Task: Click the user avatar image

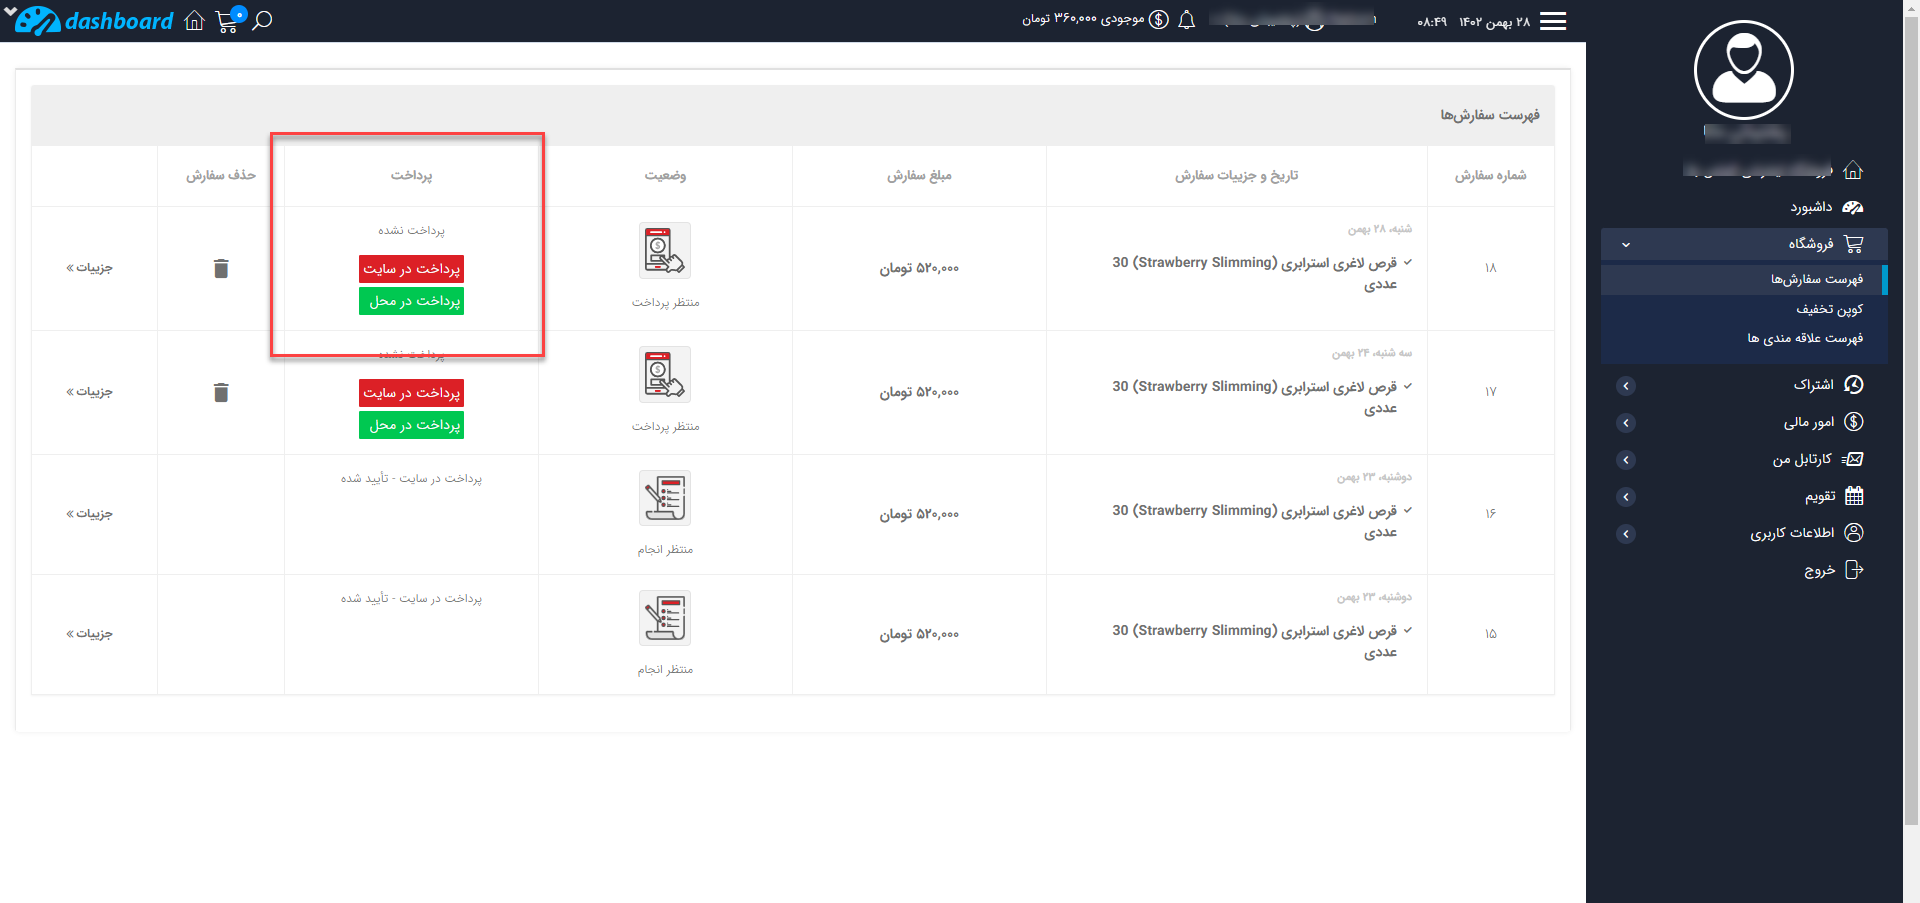Action: [1744, 68]
